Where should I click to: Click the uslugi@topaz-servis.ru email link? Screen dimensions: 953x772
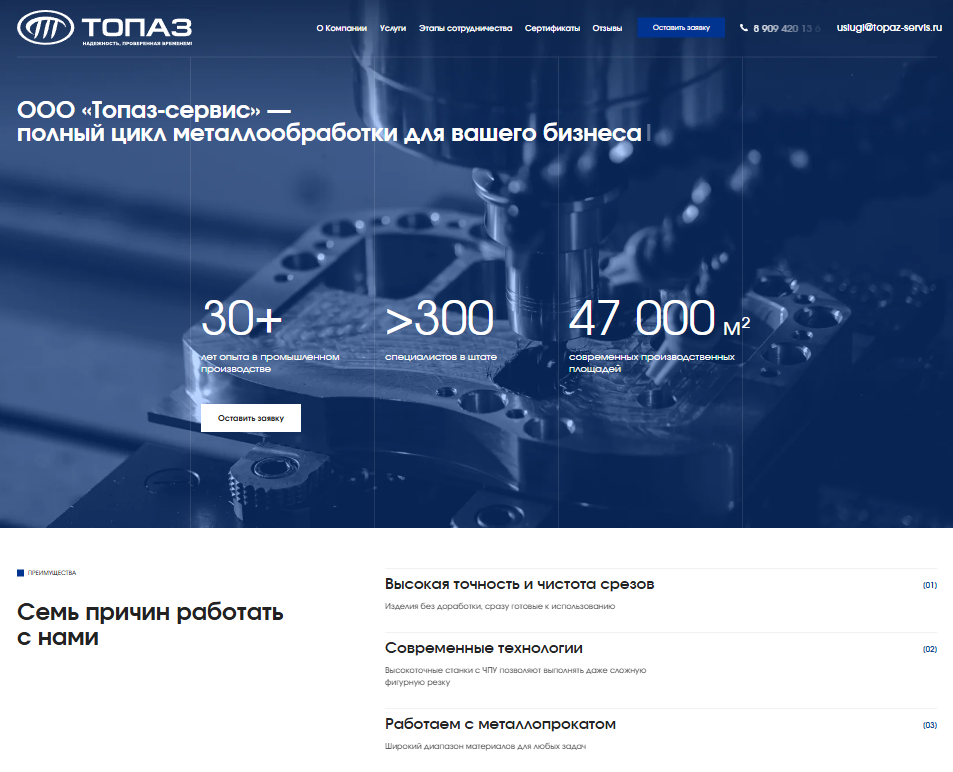[889, 28]
